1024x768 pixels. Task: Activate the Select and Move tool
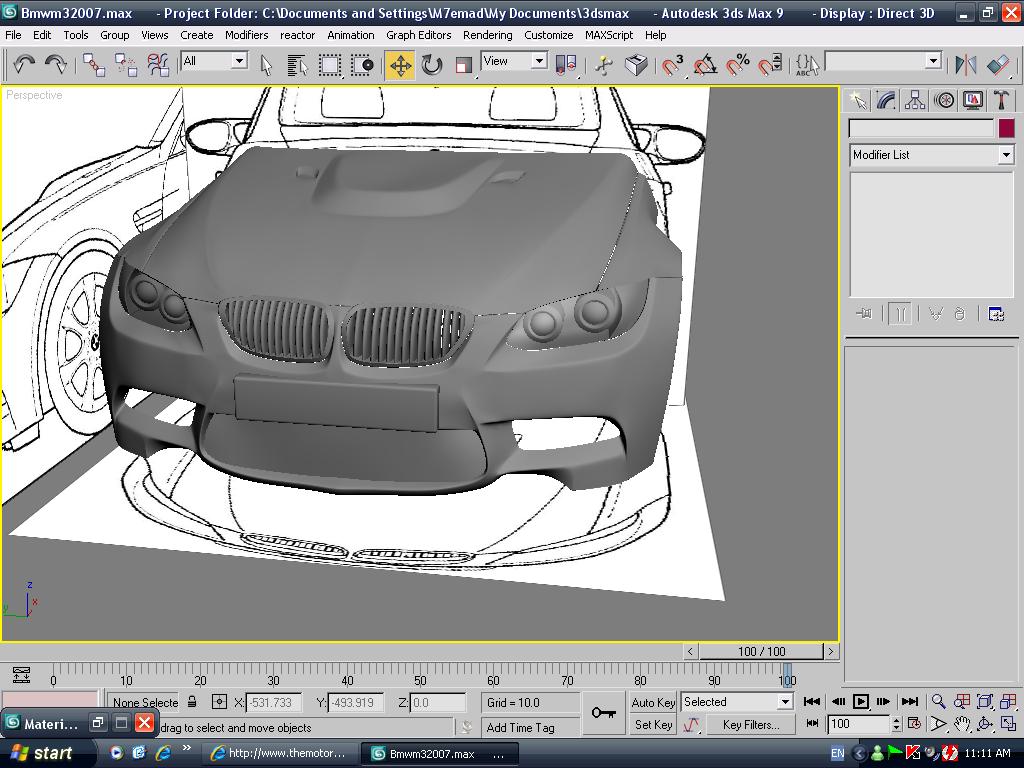(400, 65)
